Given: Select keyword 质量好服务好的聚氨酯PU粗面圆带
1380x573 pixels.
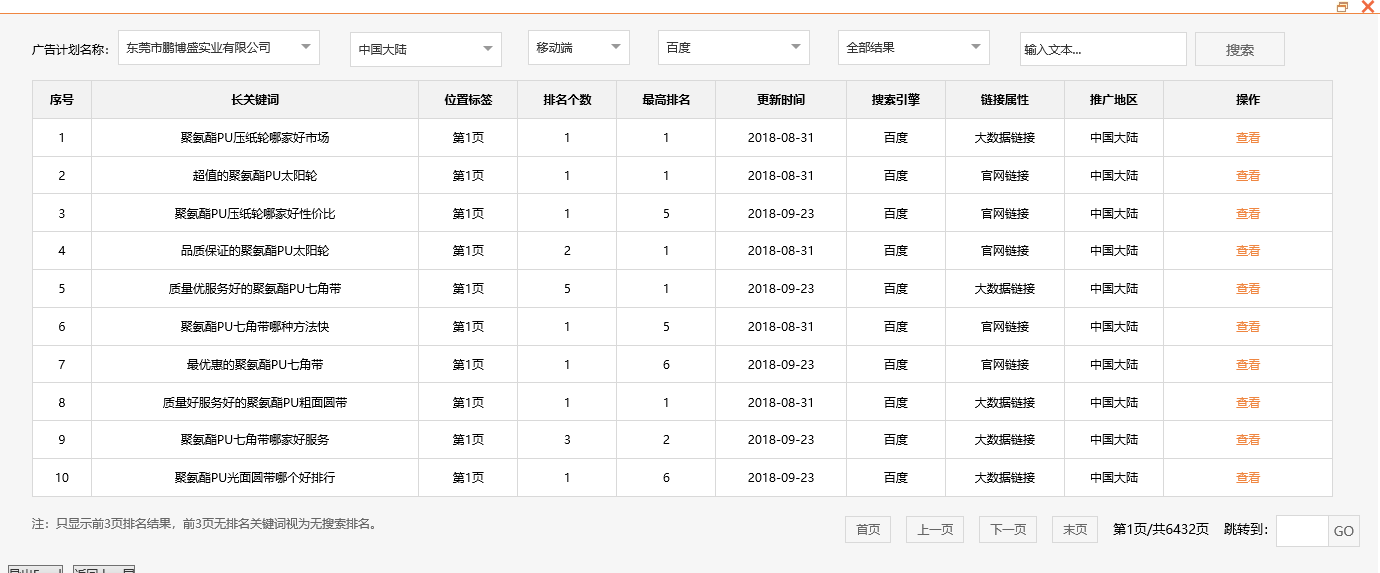Looking at the screenshot, I should [x=255, y=403].
